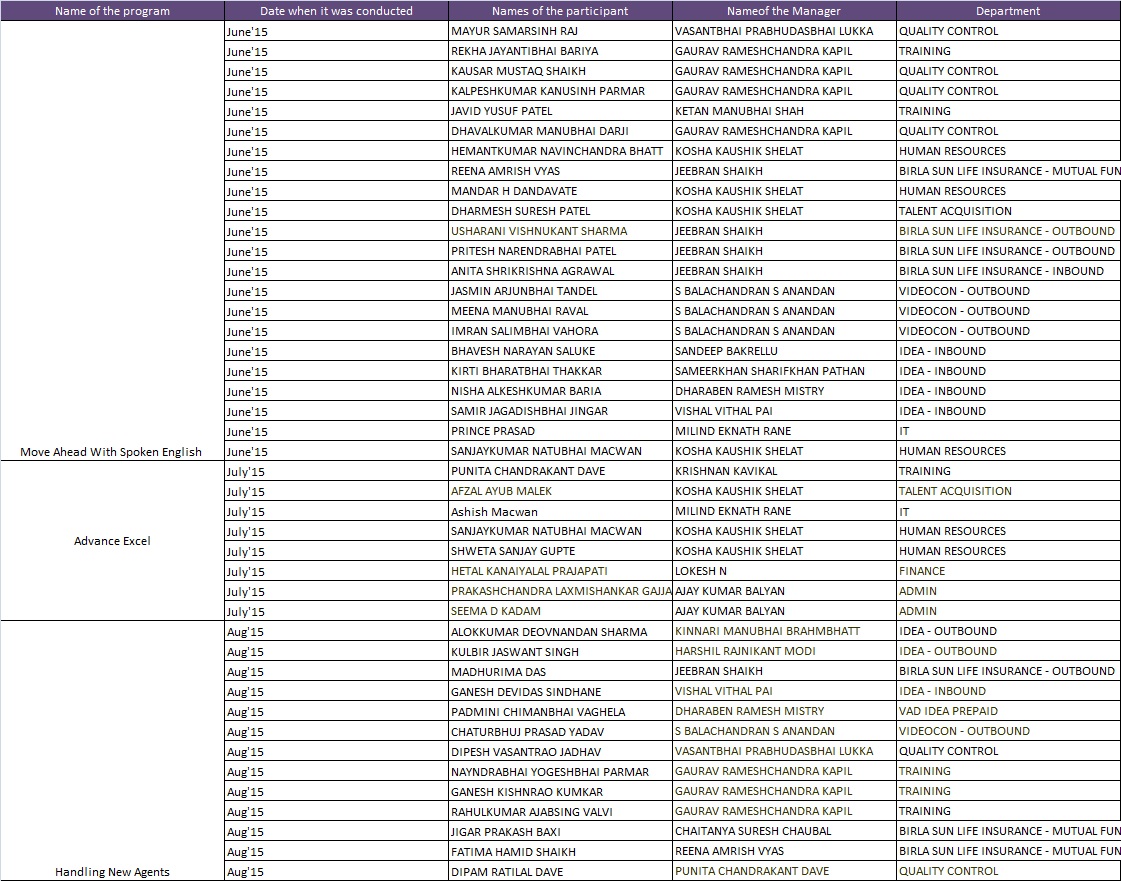The height and width of the screenshot is (881, 1121).
Task: Click manager KRISHNAN KAVIKAL cell
Action: coord(784,471)
